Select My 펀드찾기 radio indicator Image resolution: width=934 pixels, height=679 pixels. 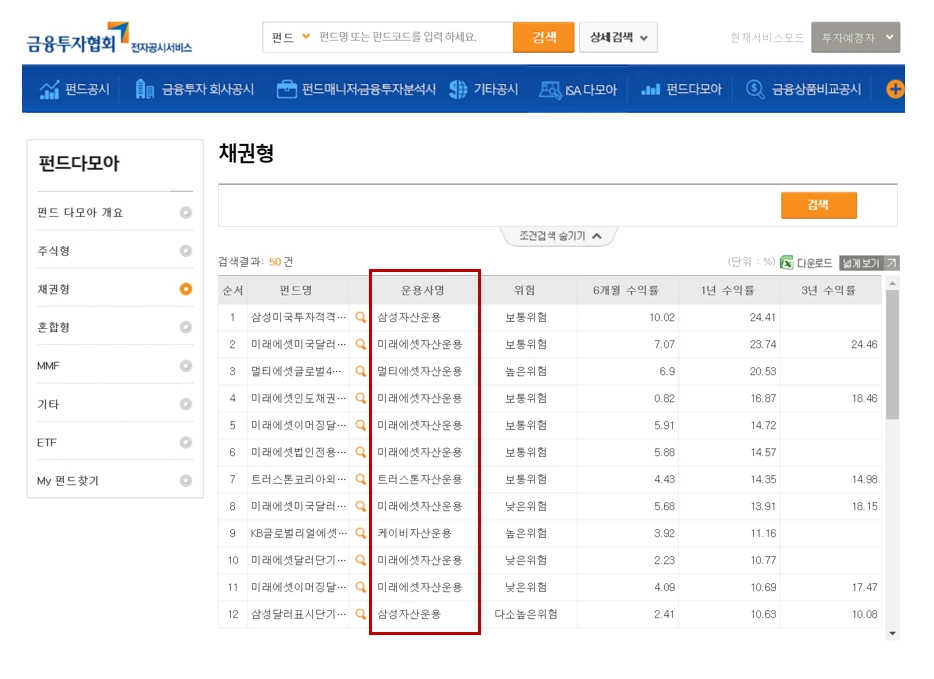[186, 480]
